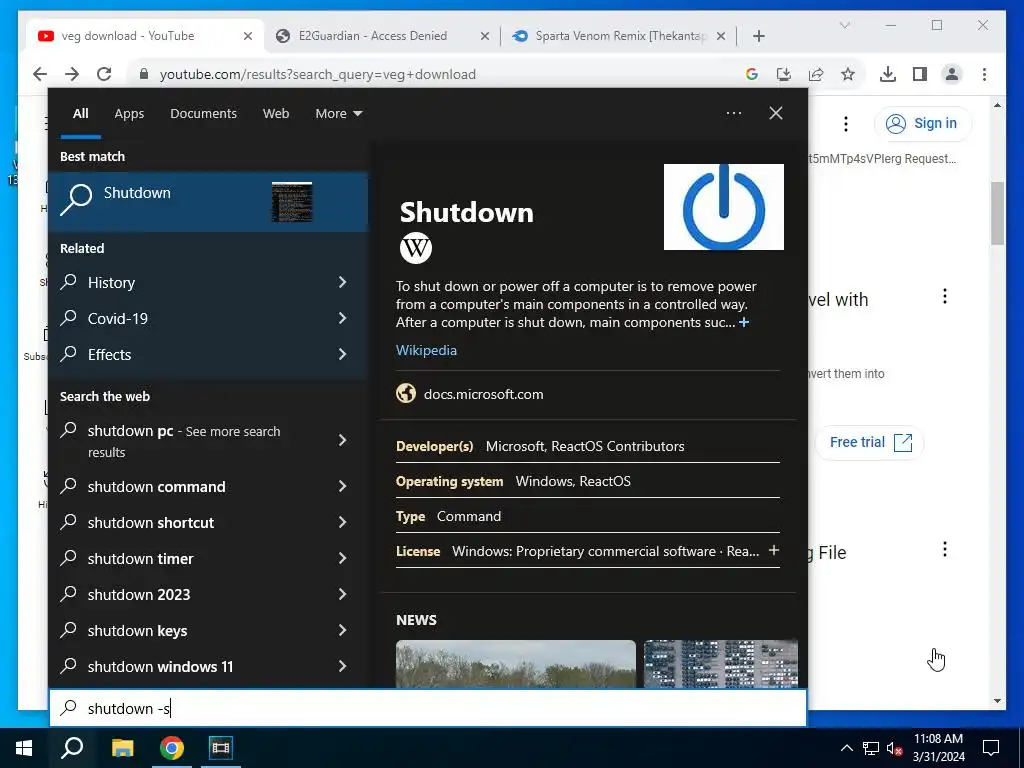Show hidden system tray icons
Viewport: 1024px width, 768px height.
846,748
